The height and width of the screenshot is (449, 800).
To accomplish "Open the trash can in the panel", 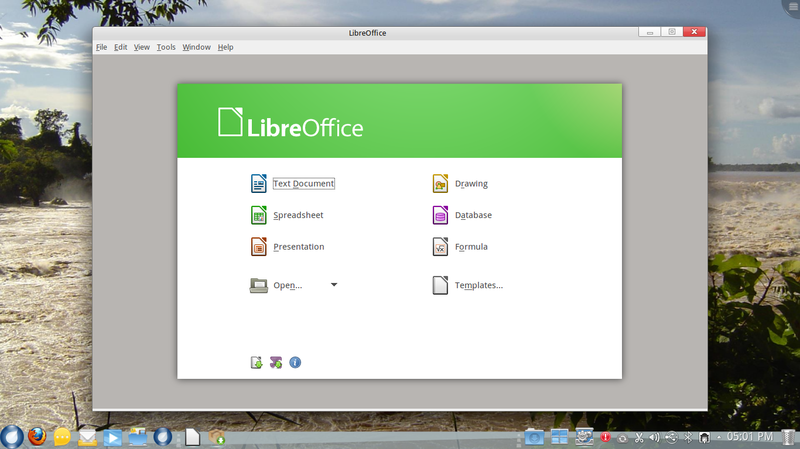I will tap(789, 437).
